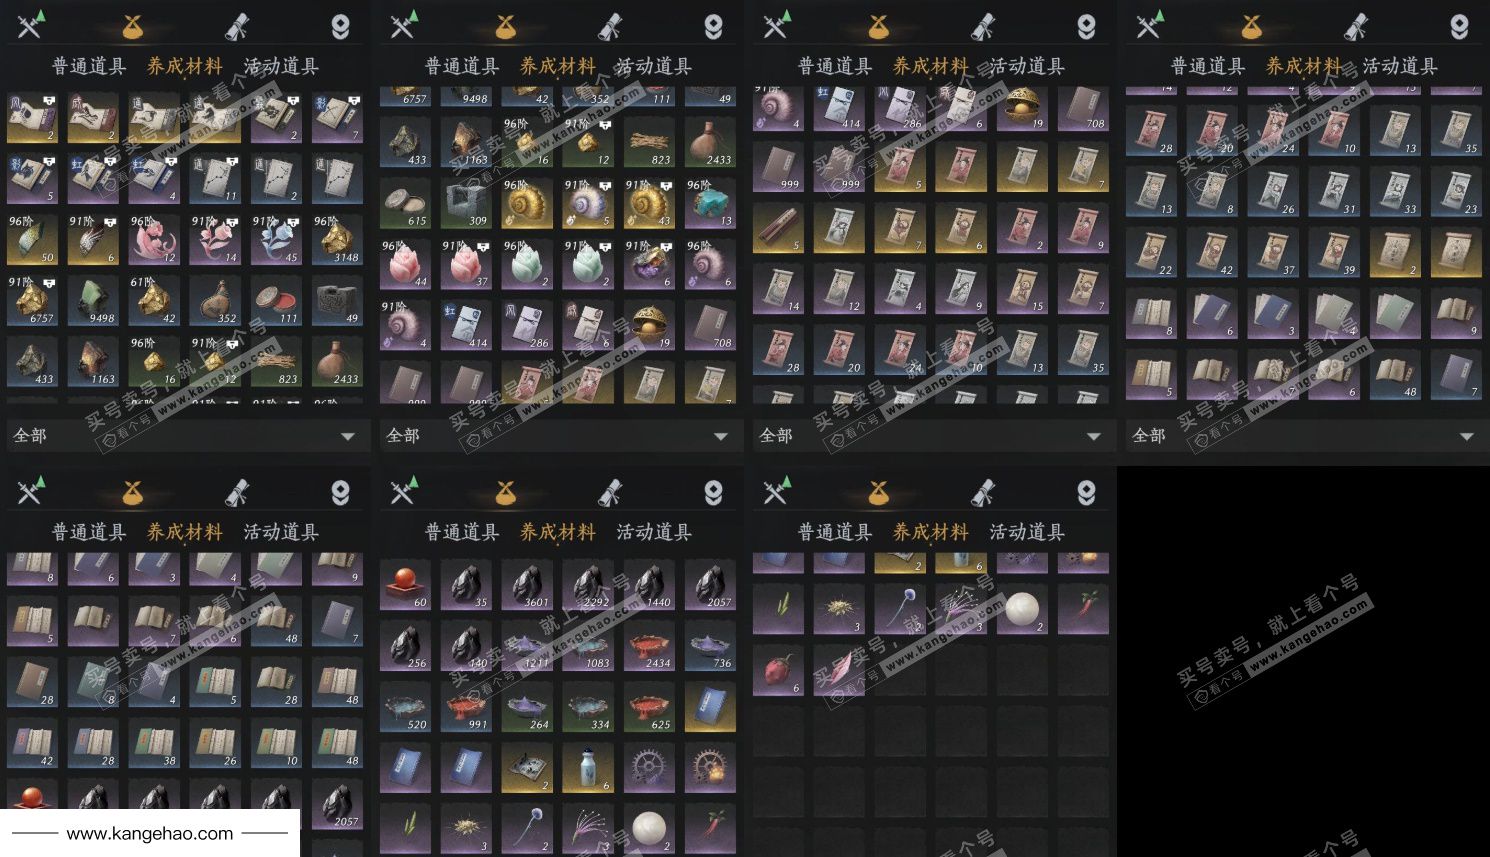1490x857 pixels.
Task: Open the www.kangehao.com link on white banner
Action: click(150, 833)
